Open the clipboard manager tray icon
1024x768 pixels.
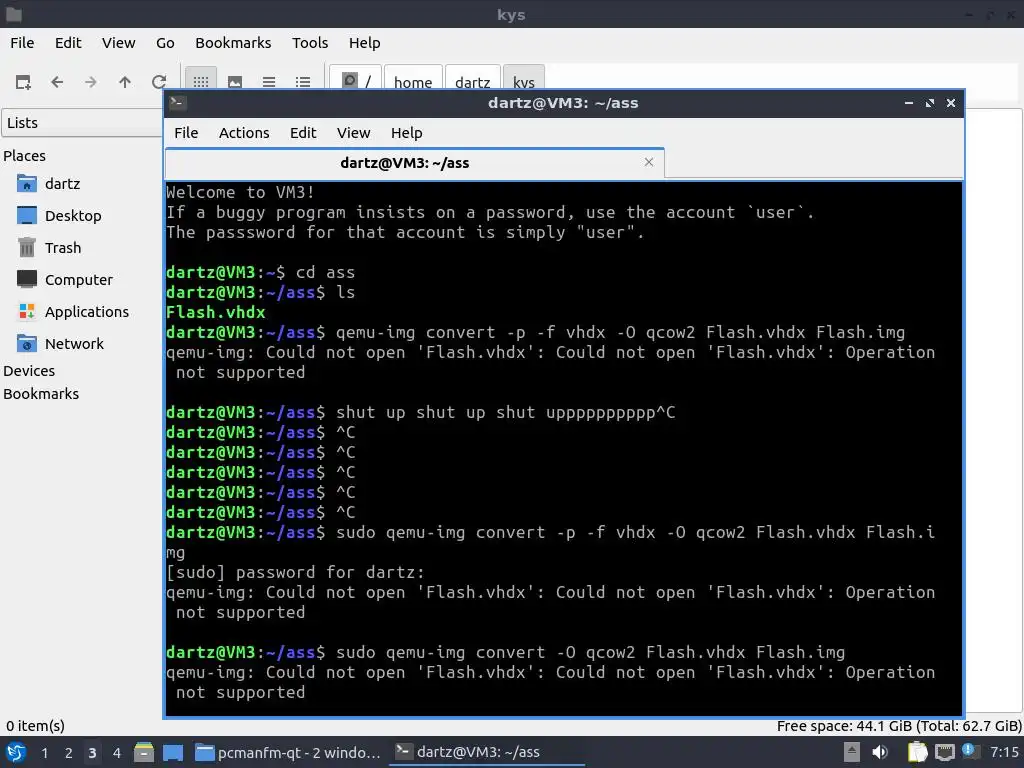(x=918, y=752)
